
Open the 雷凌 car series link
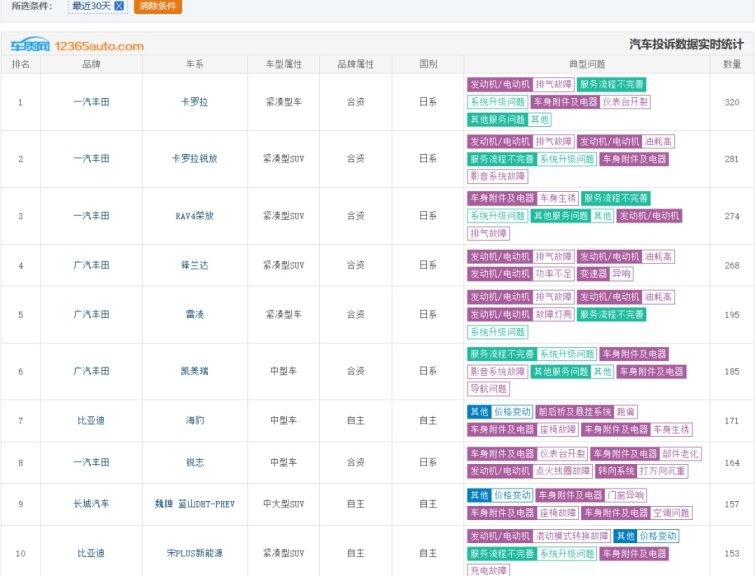(x=195, y=314)
